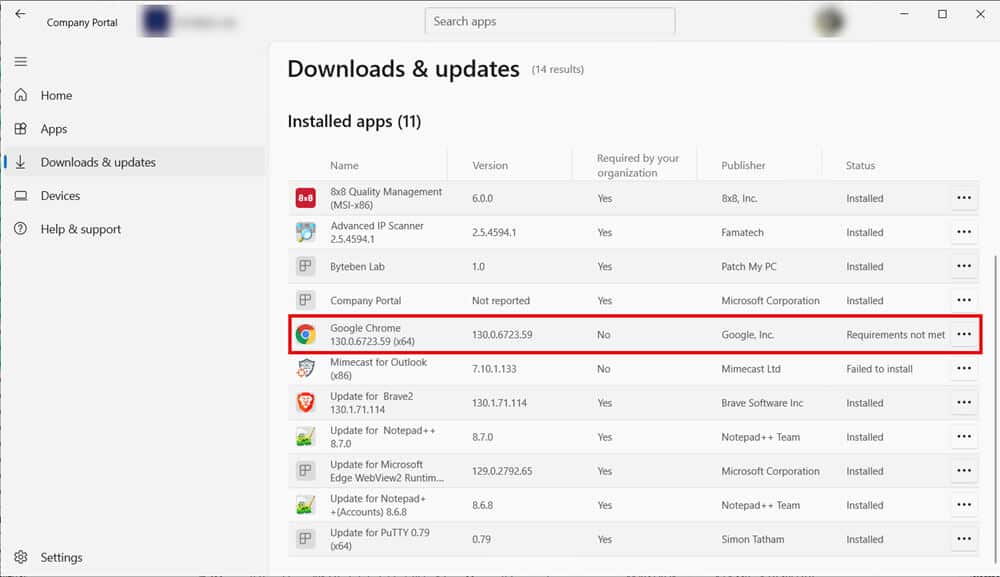The width and height of the screenshot is (1000, 577).
Task: Click the Edge WebView2 Runtime app icon
Action: point(305,471)
